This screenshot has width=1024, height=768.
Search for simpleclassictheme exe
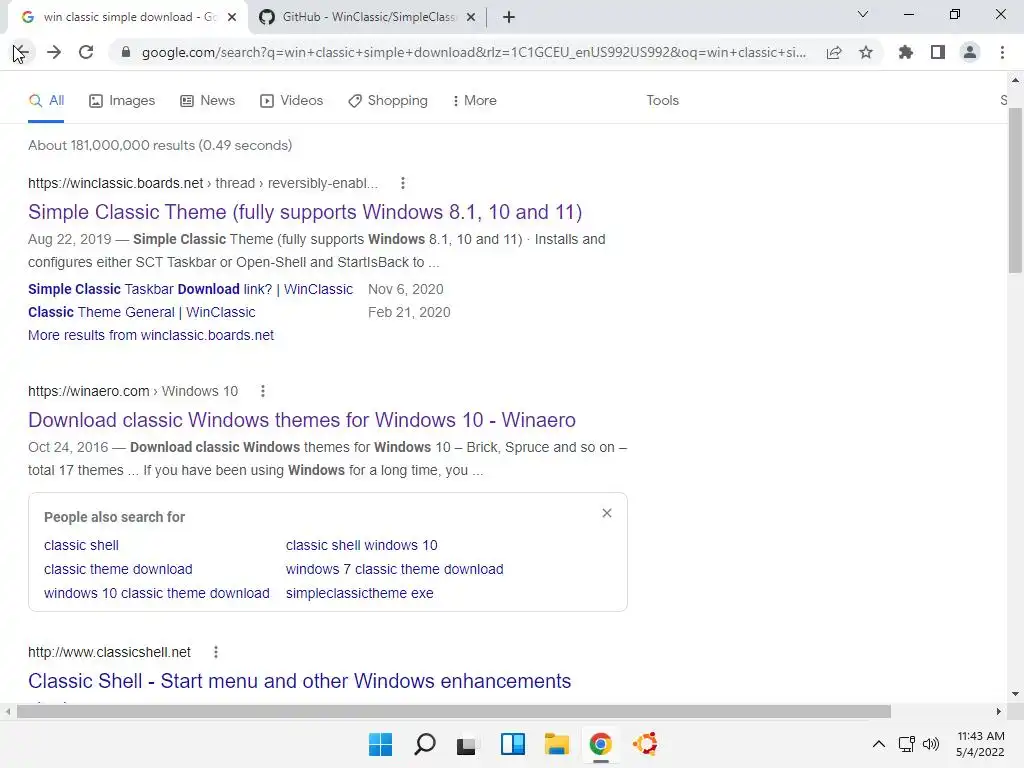click(x=360, y=594)
